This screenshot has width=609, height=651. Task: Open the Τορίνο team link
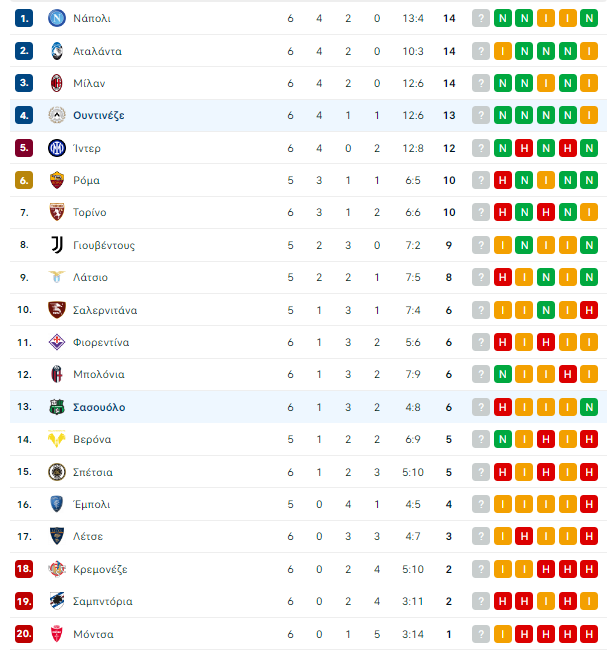pos(90,213)
